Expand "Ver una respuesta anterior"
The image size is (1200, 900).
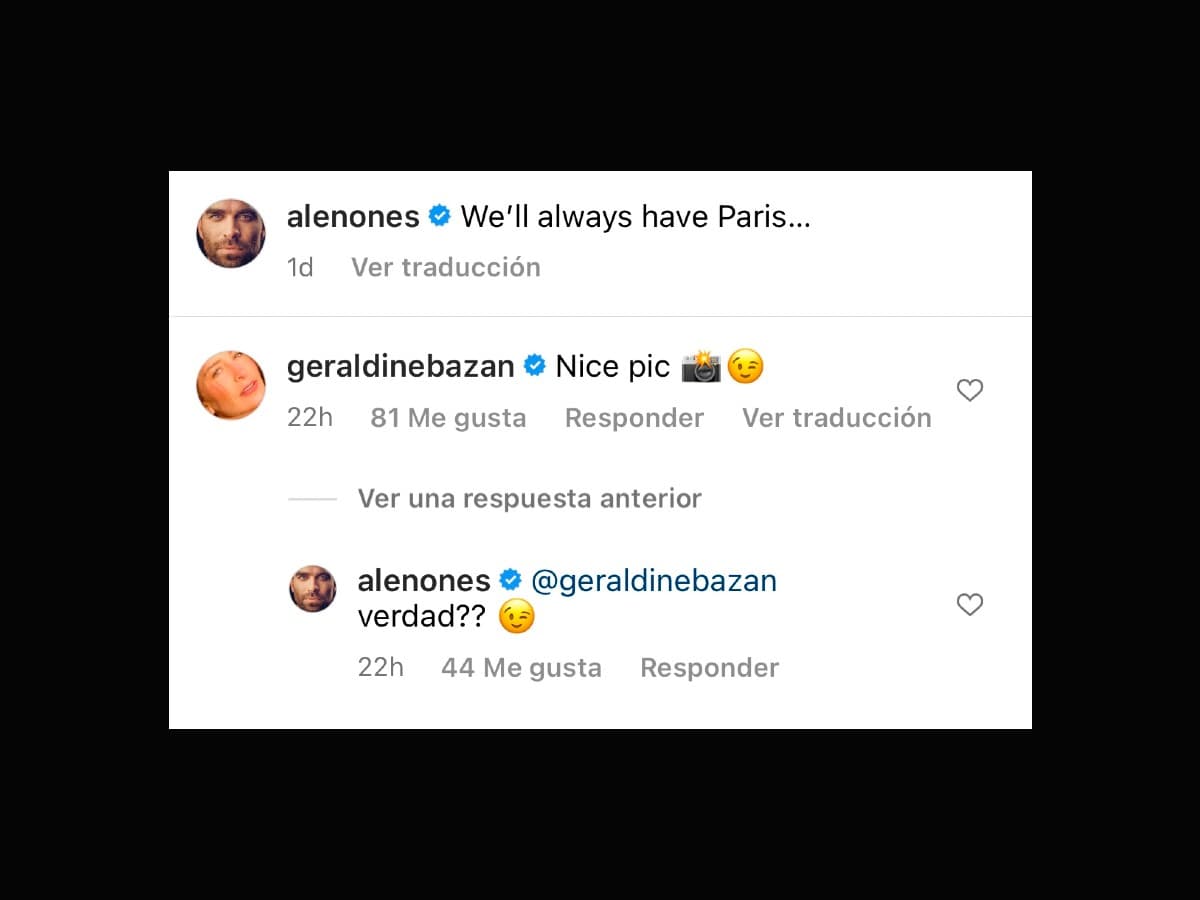point(529,498)
